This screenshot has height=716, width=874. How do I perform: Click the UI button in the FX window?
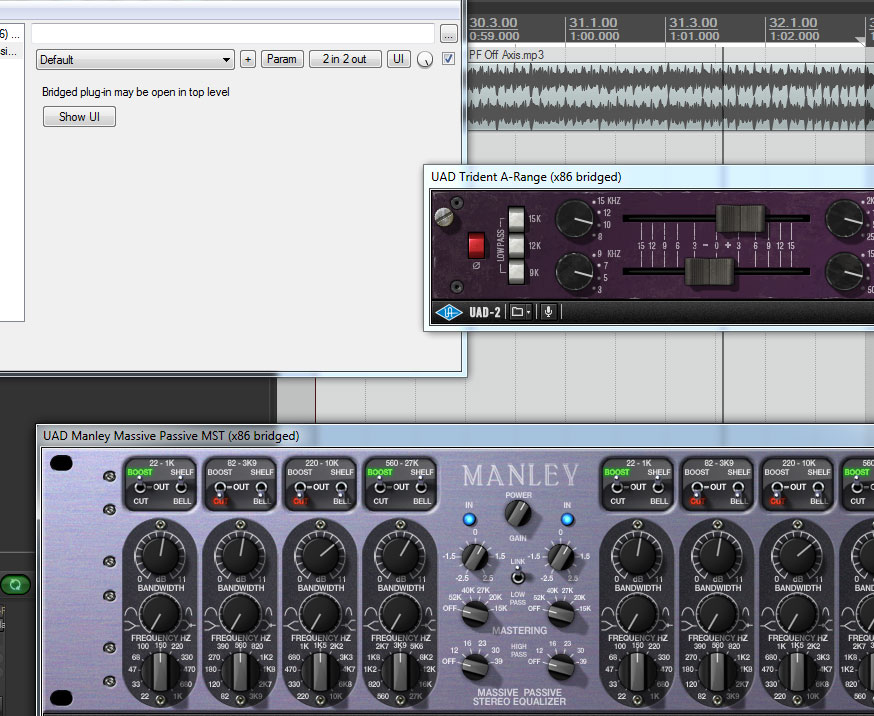[x=399, y=59]
